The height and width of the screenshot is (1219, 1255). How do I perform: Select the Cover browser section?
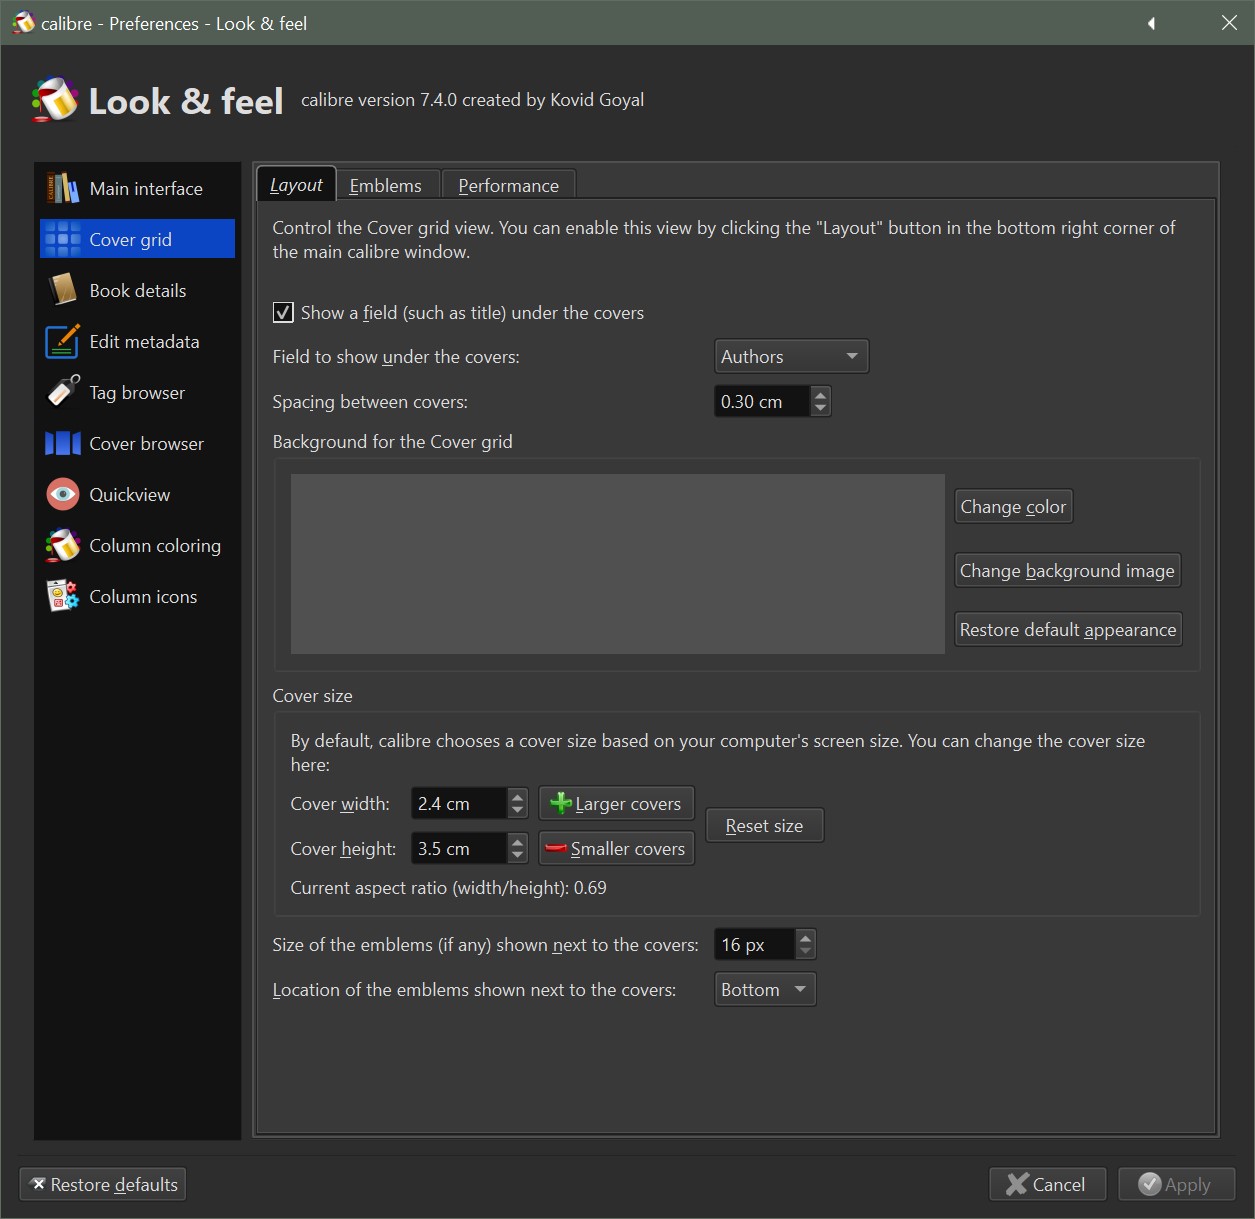[x=138, y=443]
